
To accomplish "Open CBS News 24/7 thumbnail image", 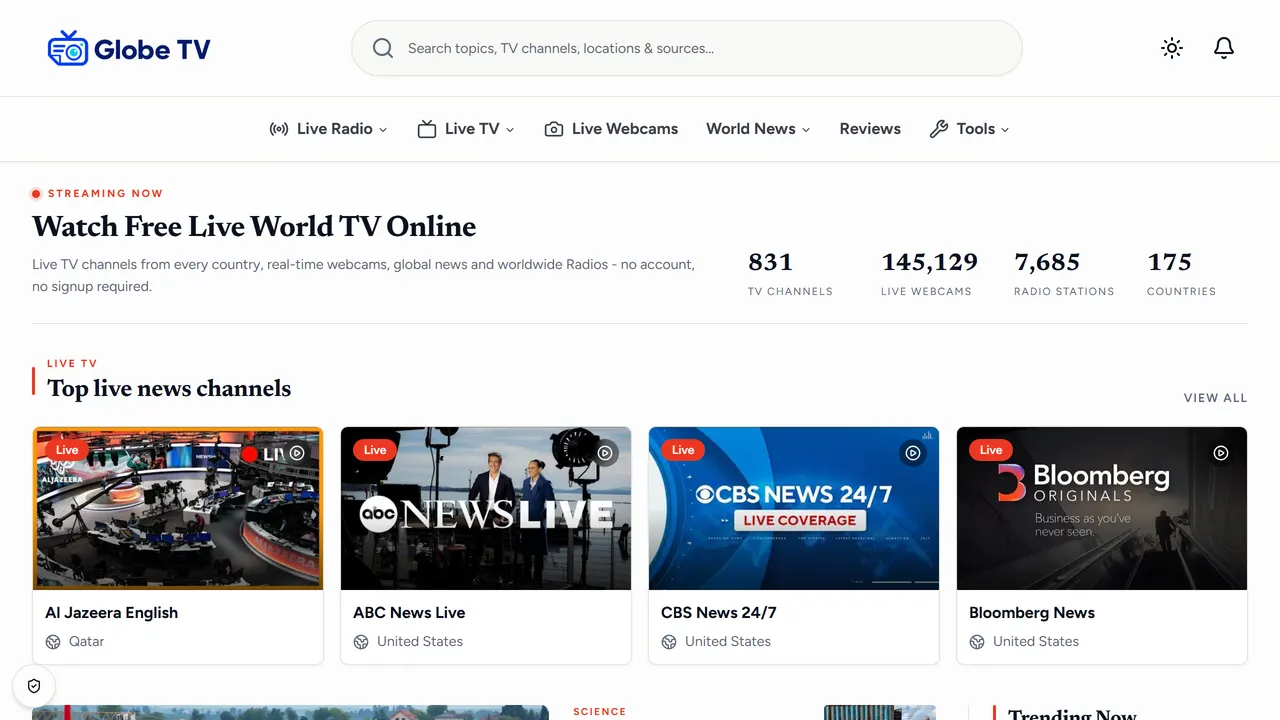I will point(794,509).
